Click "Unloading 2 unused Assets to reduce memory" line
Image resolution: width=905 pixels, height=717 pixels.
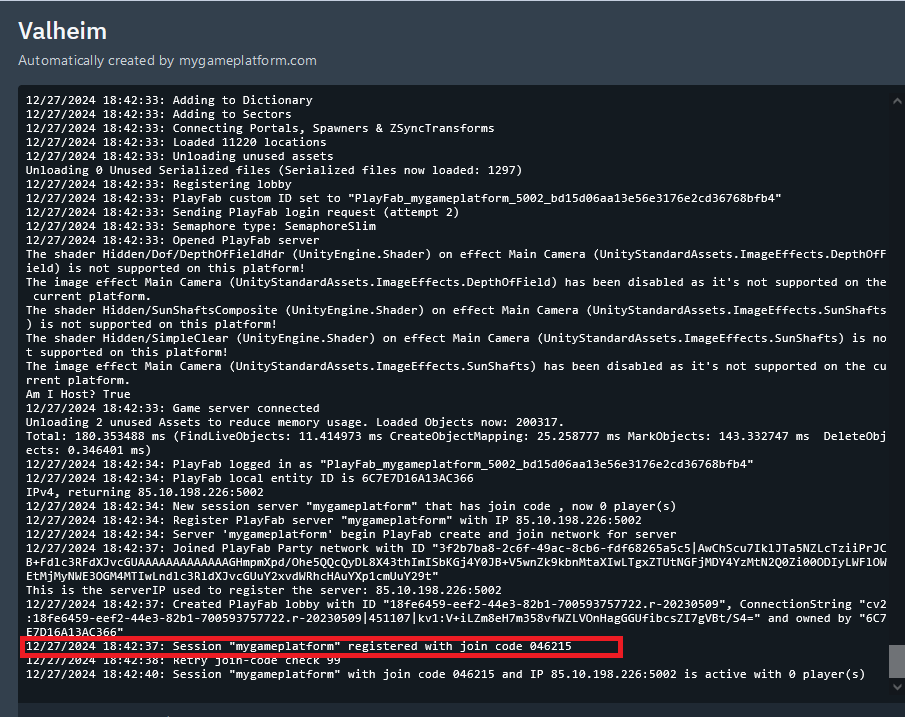click(x=295, y=422)
